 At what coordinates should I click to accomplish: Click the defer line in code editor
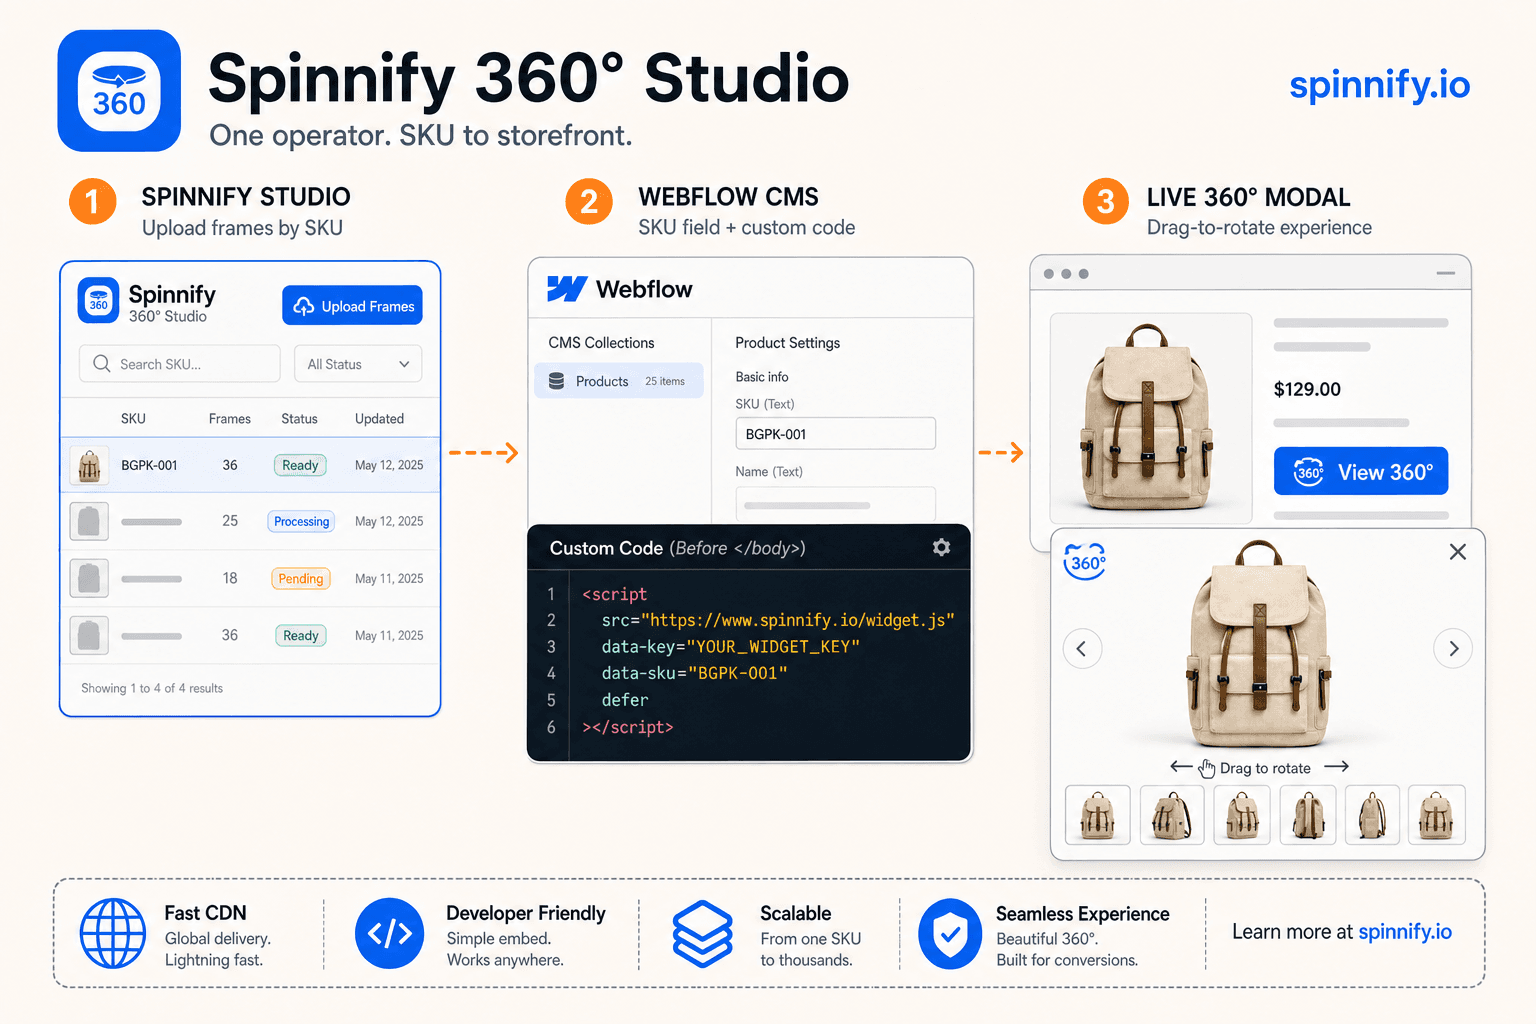(625, 700)
